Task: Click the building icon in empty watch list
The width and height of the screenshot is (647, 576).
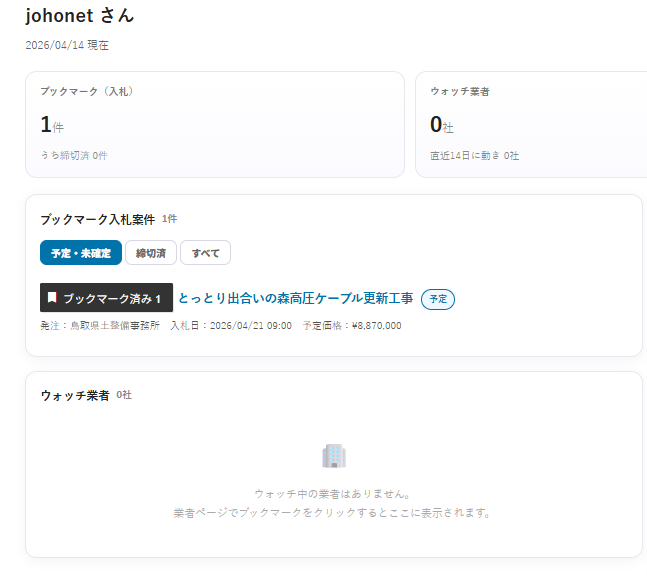Action: tap(334, 457)
